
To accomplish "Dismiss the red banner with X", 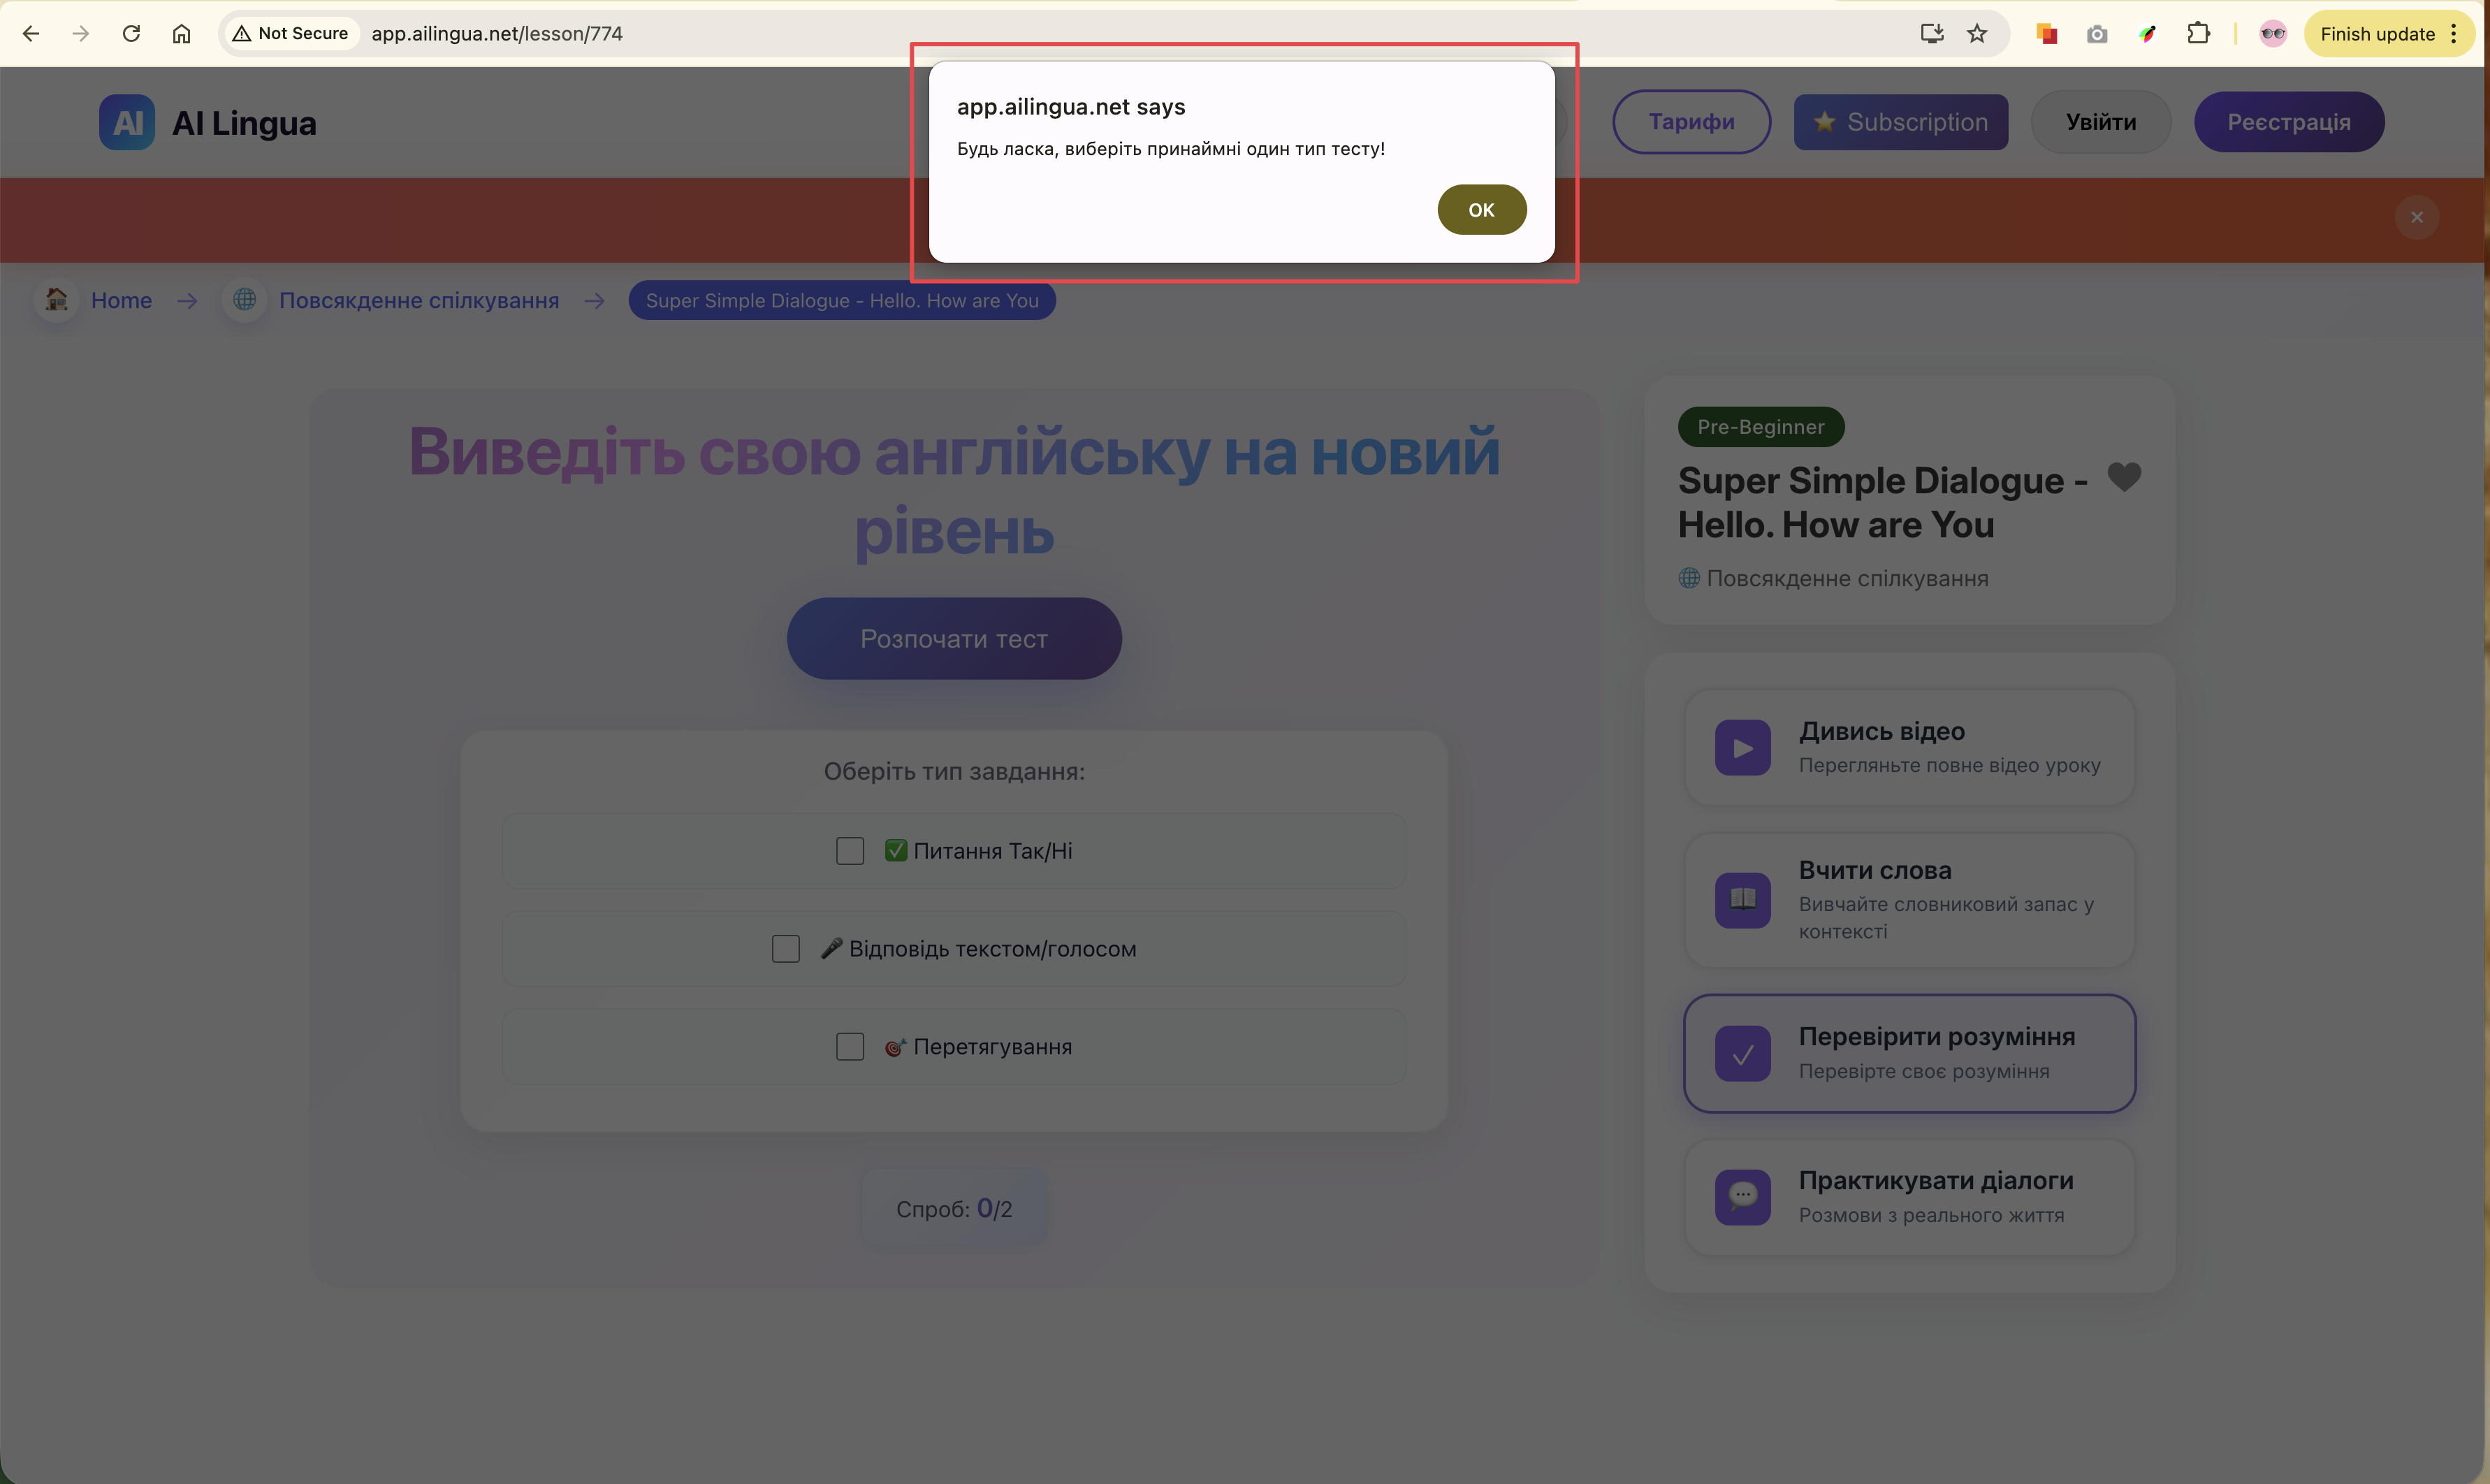I will [2416, 217].
